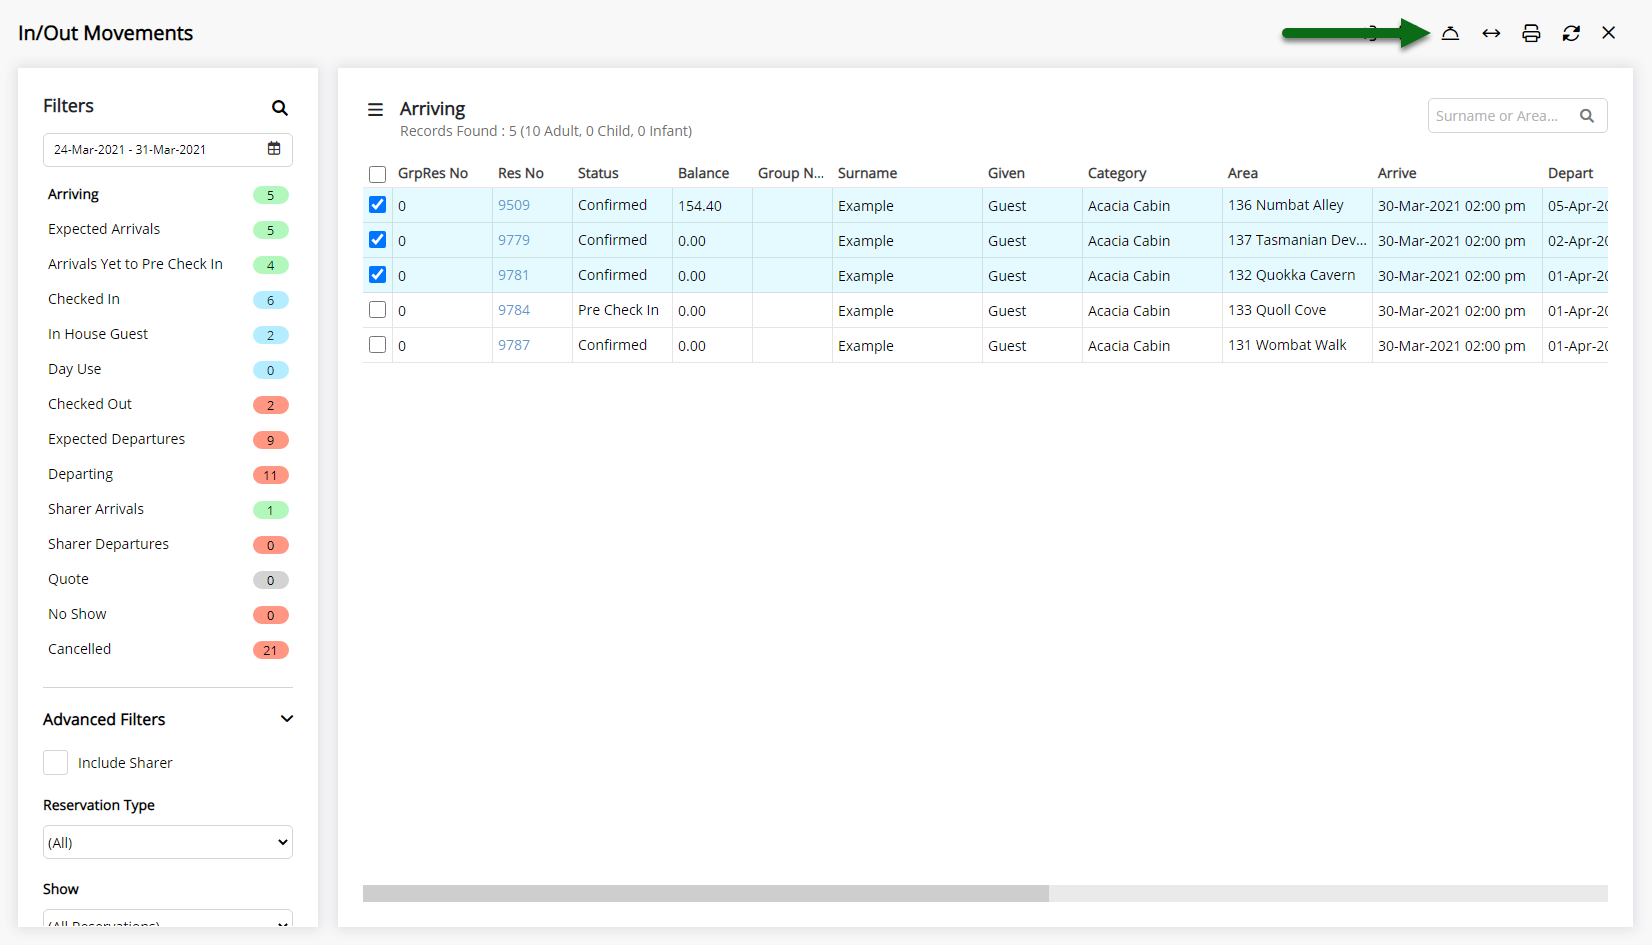This screenshot has height=945, width=1652.
Task: Open the Reservation Type dropdown
Action: pyautogui.click(x=168, y=842)
